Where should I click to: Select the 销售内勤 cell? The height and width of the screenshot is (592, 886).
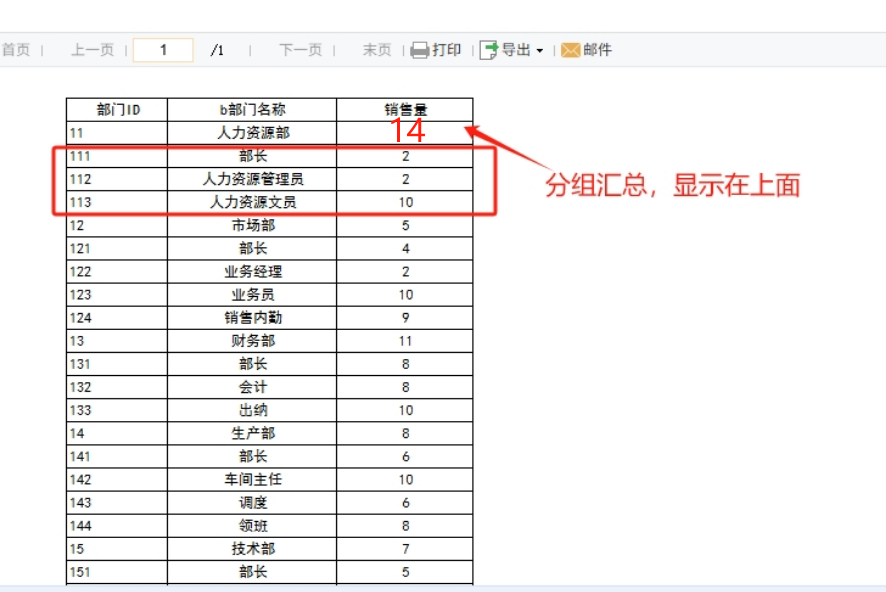(252, 318)
